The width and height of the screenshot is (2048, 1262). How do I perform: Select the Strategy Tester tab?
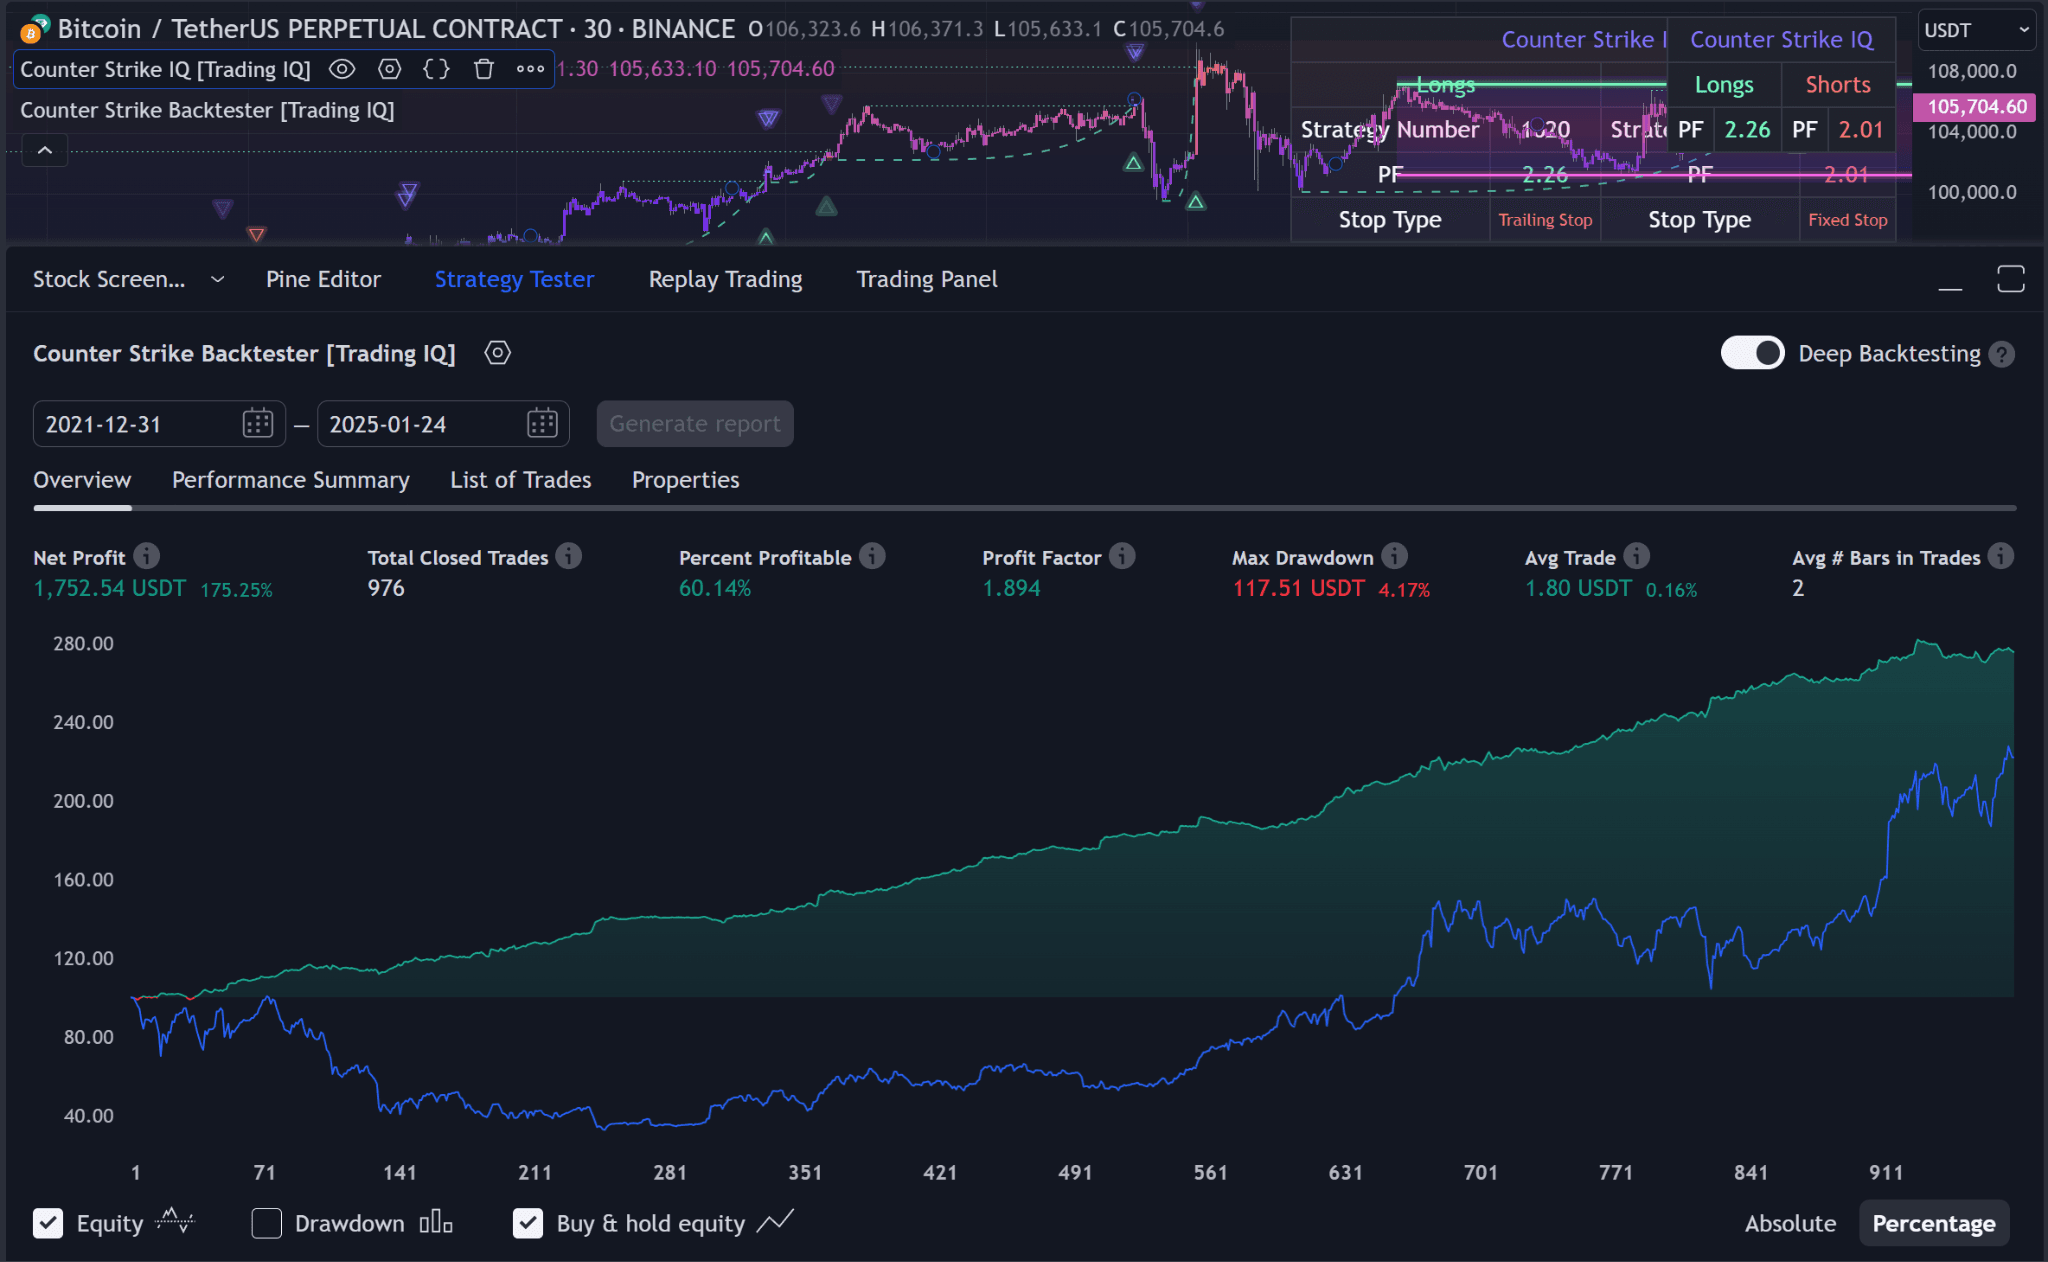(514, 280)
